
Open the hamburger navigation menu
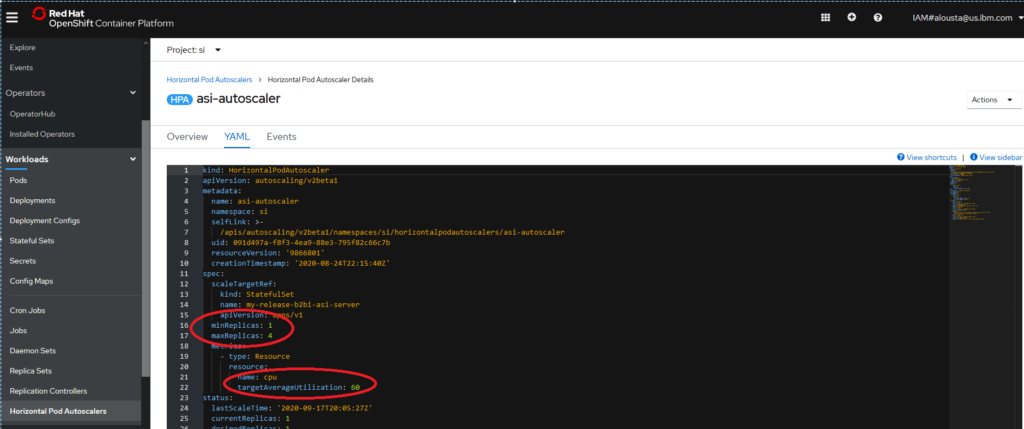pyautogui.click(x=12, y=17)
